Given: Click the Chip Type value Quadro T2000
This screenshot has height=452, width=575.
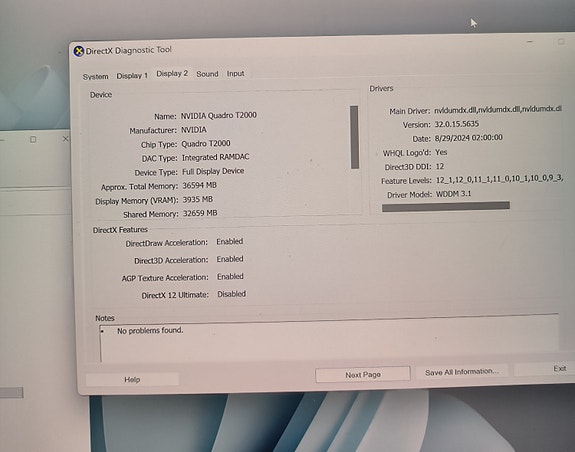Looking at the screenshot, I should (x=206, y=144).
